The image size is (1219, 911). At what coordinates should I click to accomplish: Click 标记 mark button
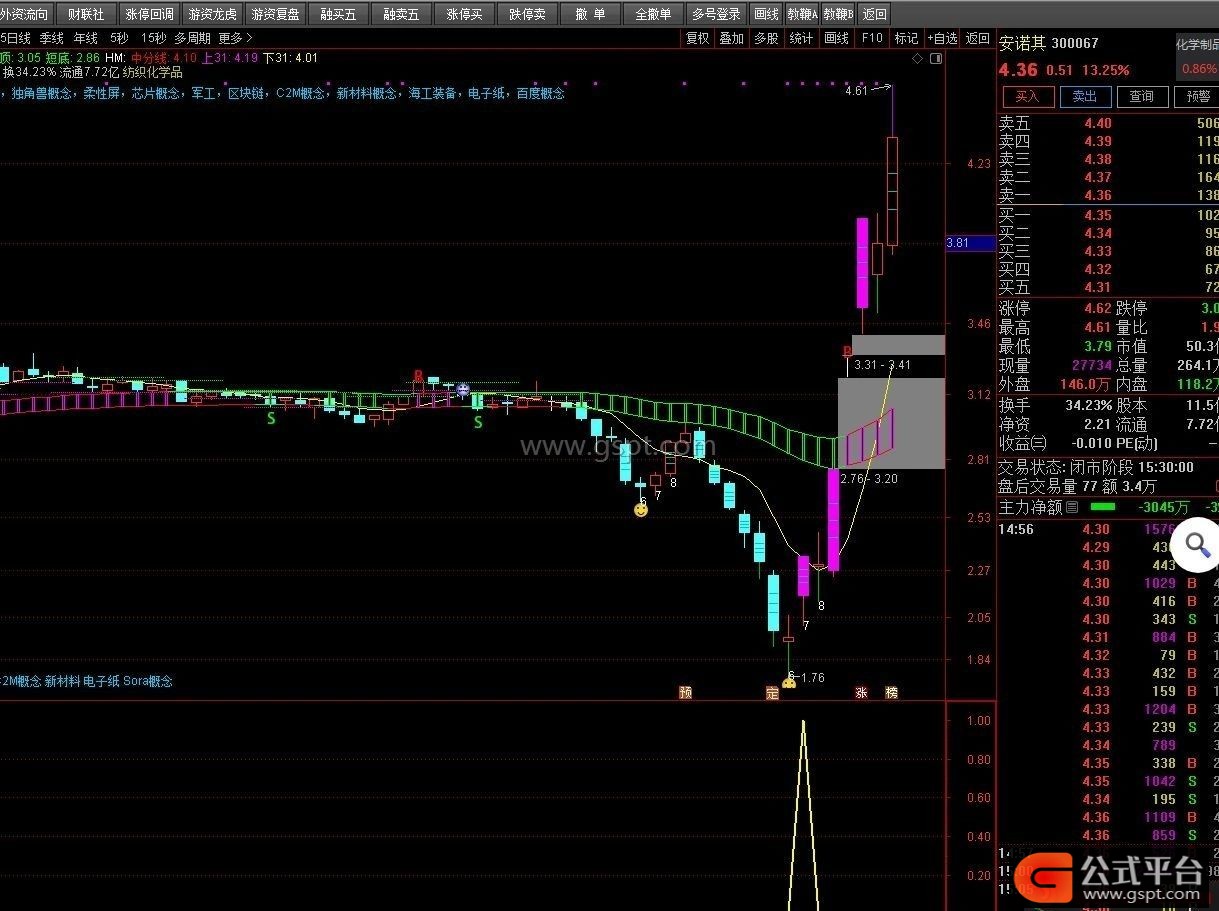(x=906, y=38)
